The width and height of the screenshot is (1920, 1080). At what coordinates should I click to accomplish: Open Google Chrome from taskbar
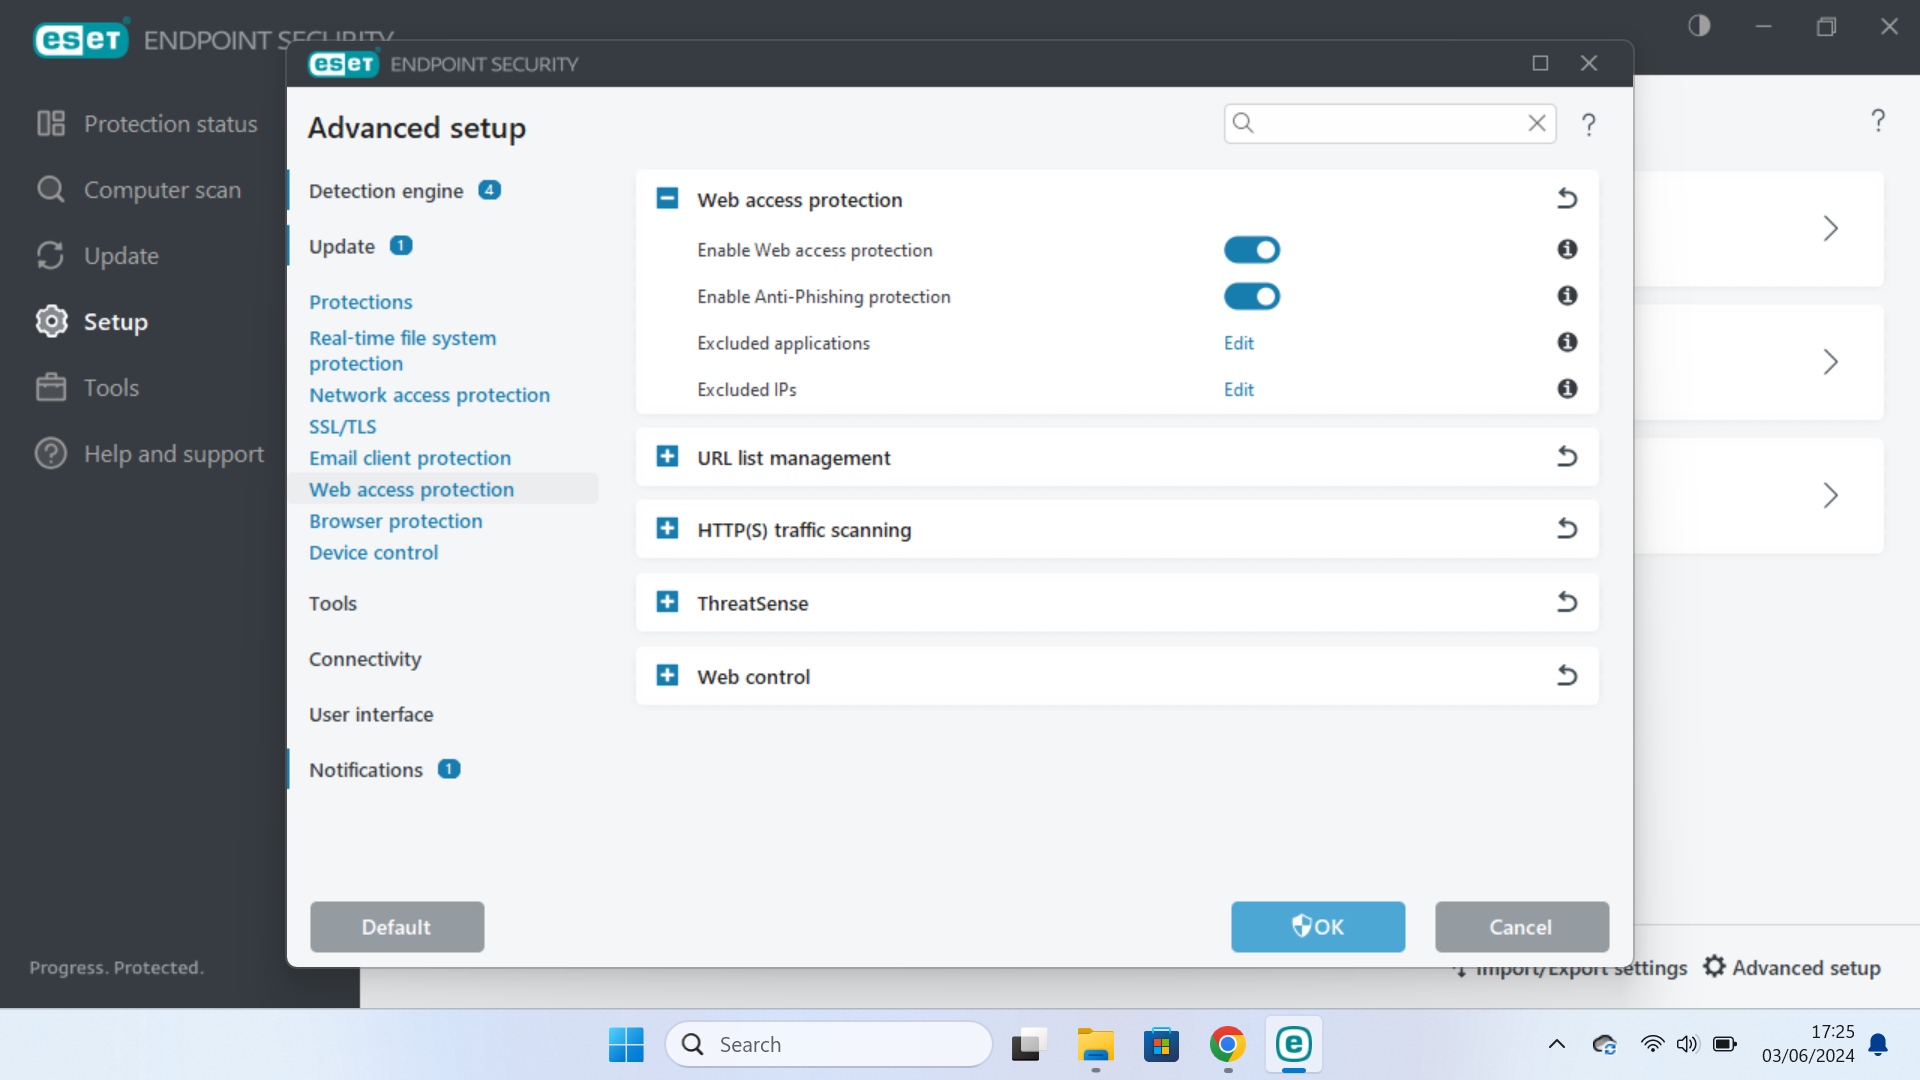pos(1227,1044)
